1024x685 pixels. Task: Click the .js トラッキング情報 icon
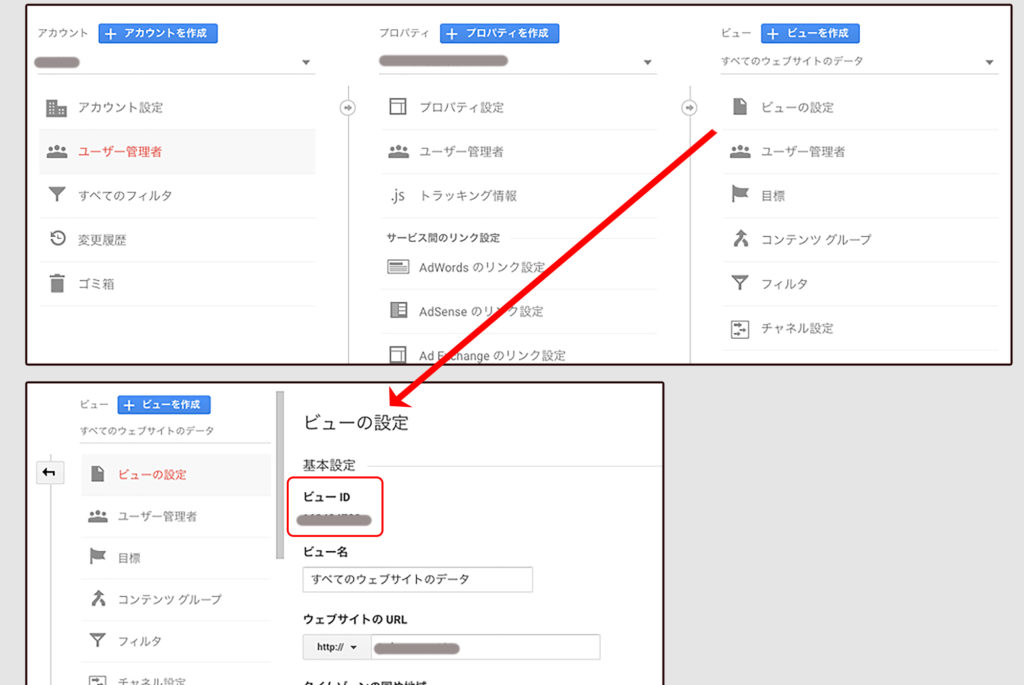398,196
